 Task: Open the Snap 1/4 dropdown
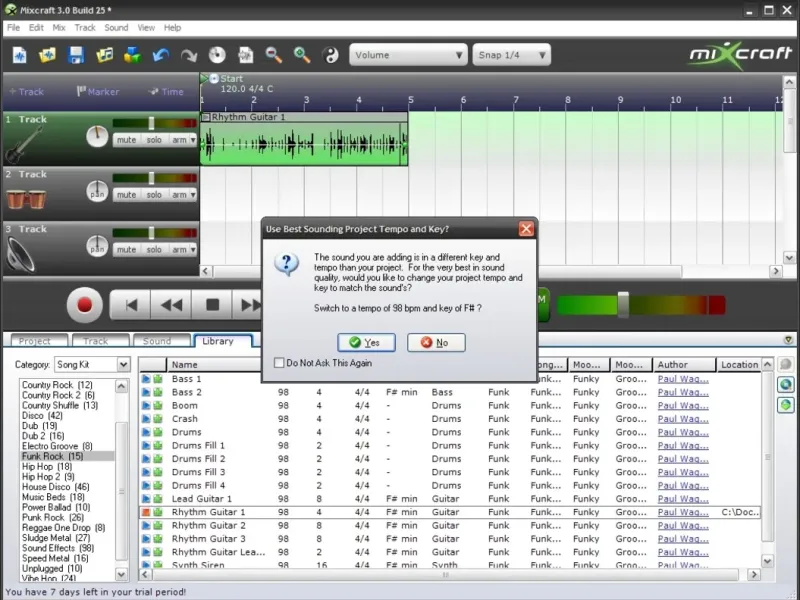[511, 55]
